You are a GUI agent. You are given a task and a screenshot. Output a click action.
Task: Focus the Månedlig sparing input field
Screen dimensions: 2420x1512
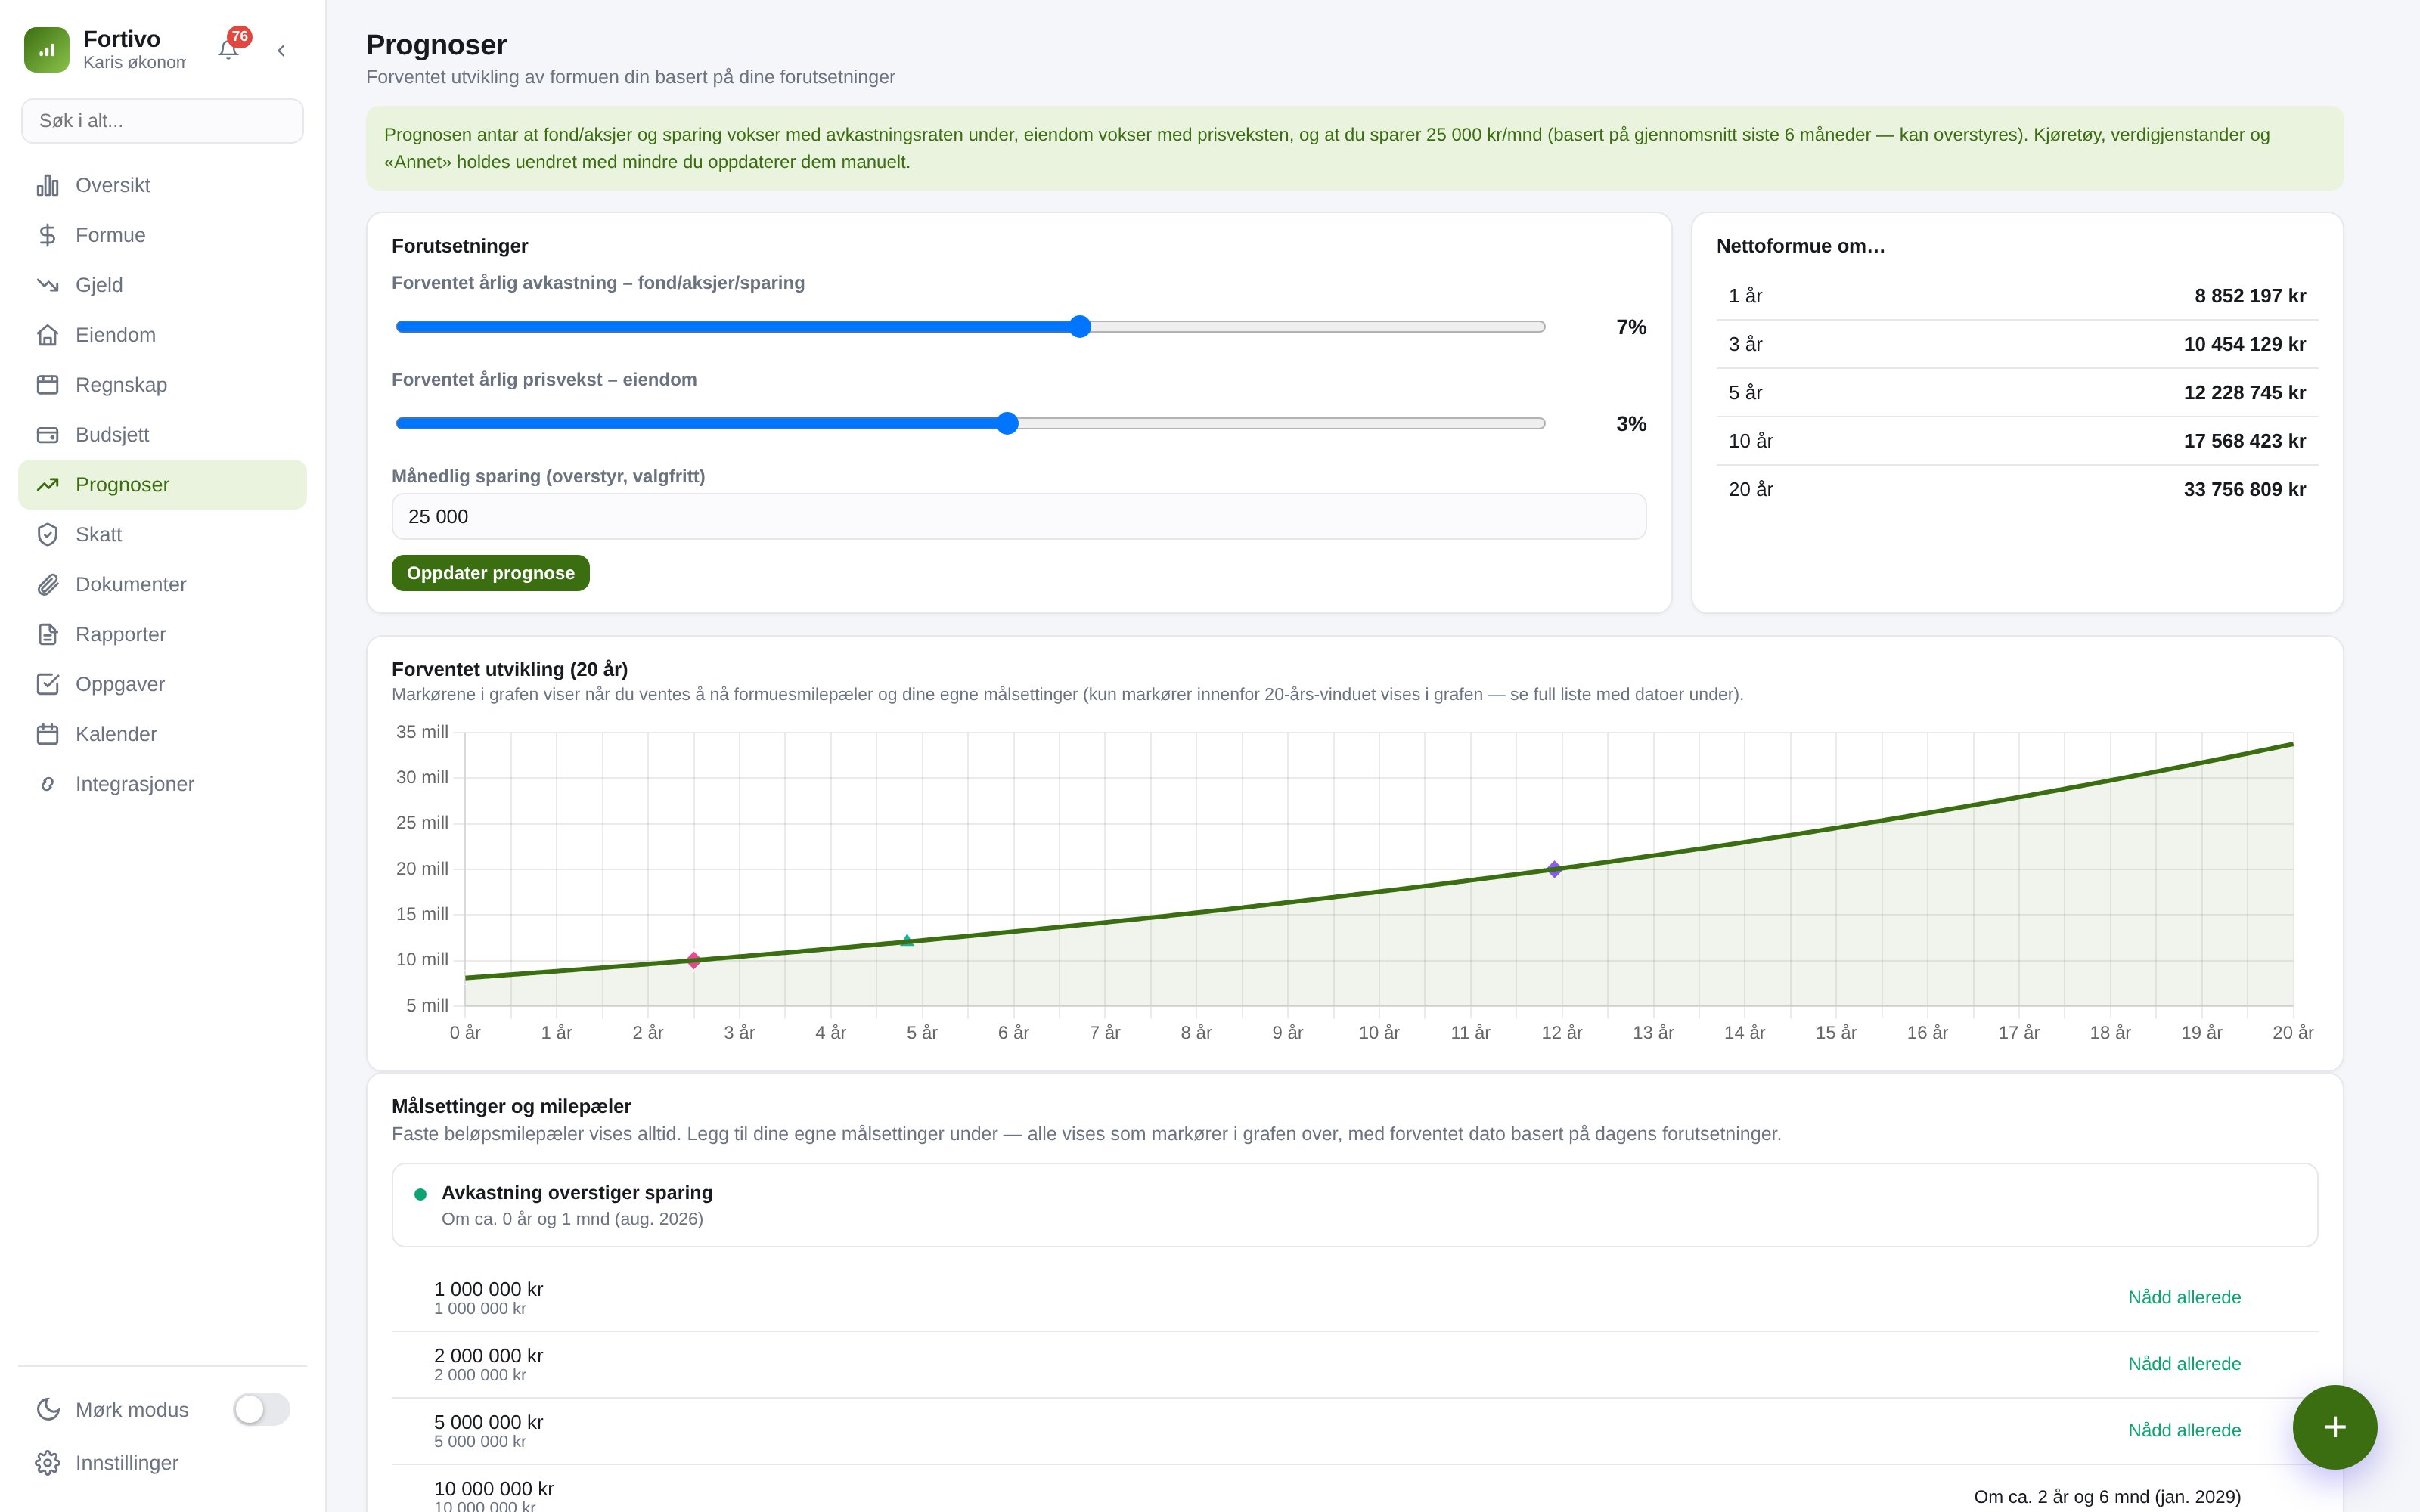point(1019,517)
